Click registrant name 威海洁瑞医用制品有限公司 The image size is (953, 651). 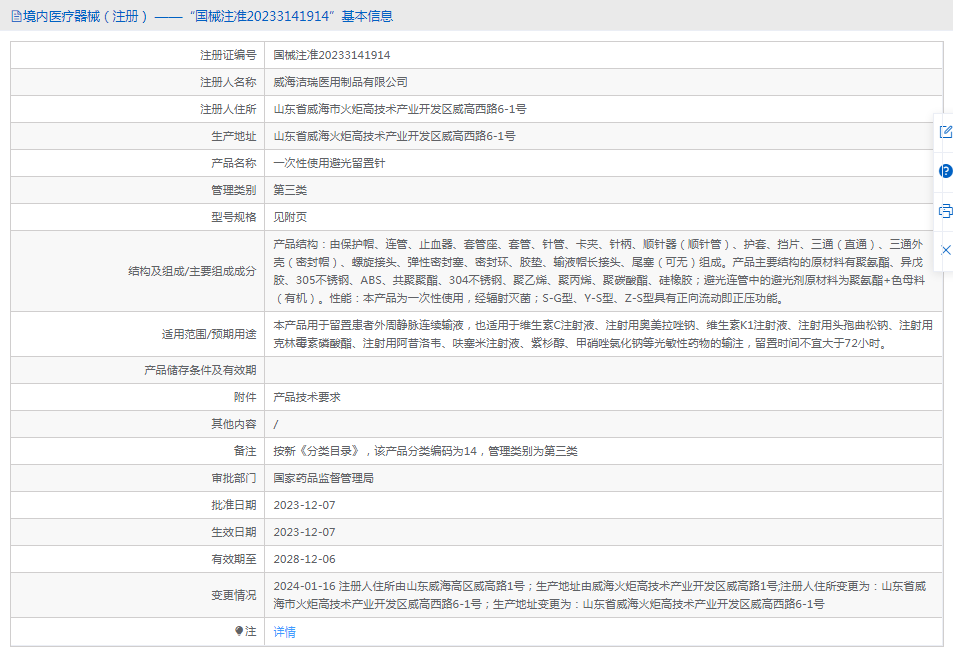(x=340, y=82)
